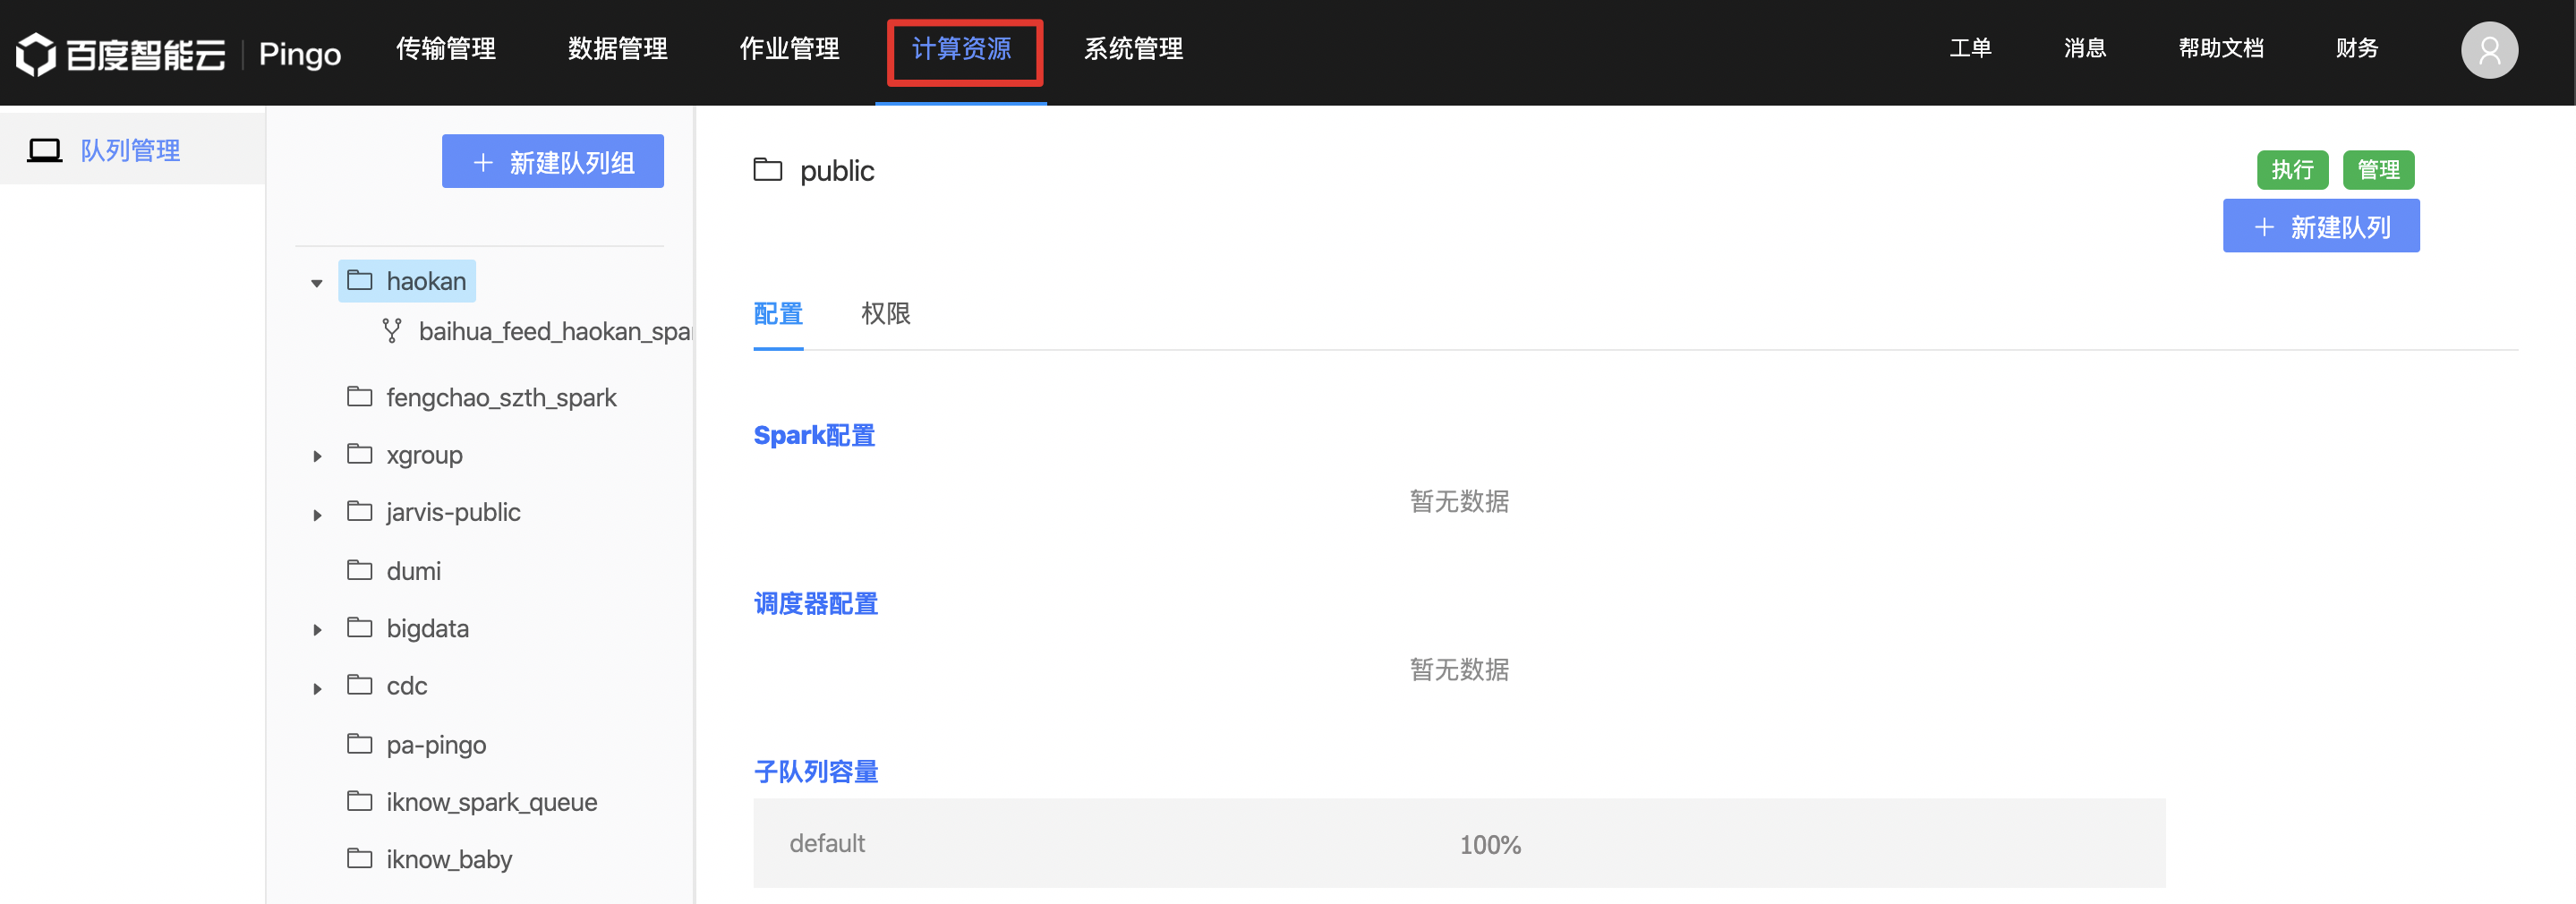
Task: Expand the cdc tree node
Action: pyautogui.click(x=317, y=688)
